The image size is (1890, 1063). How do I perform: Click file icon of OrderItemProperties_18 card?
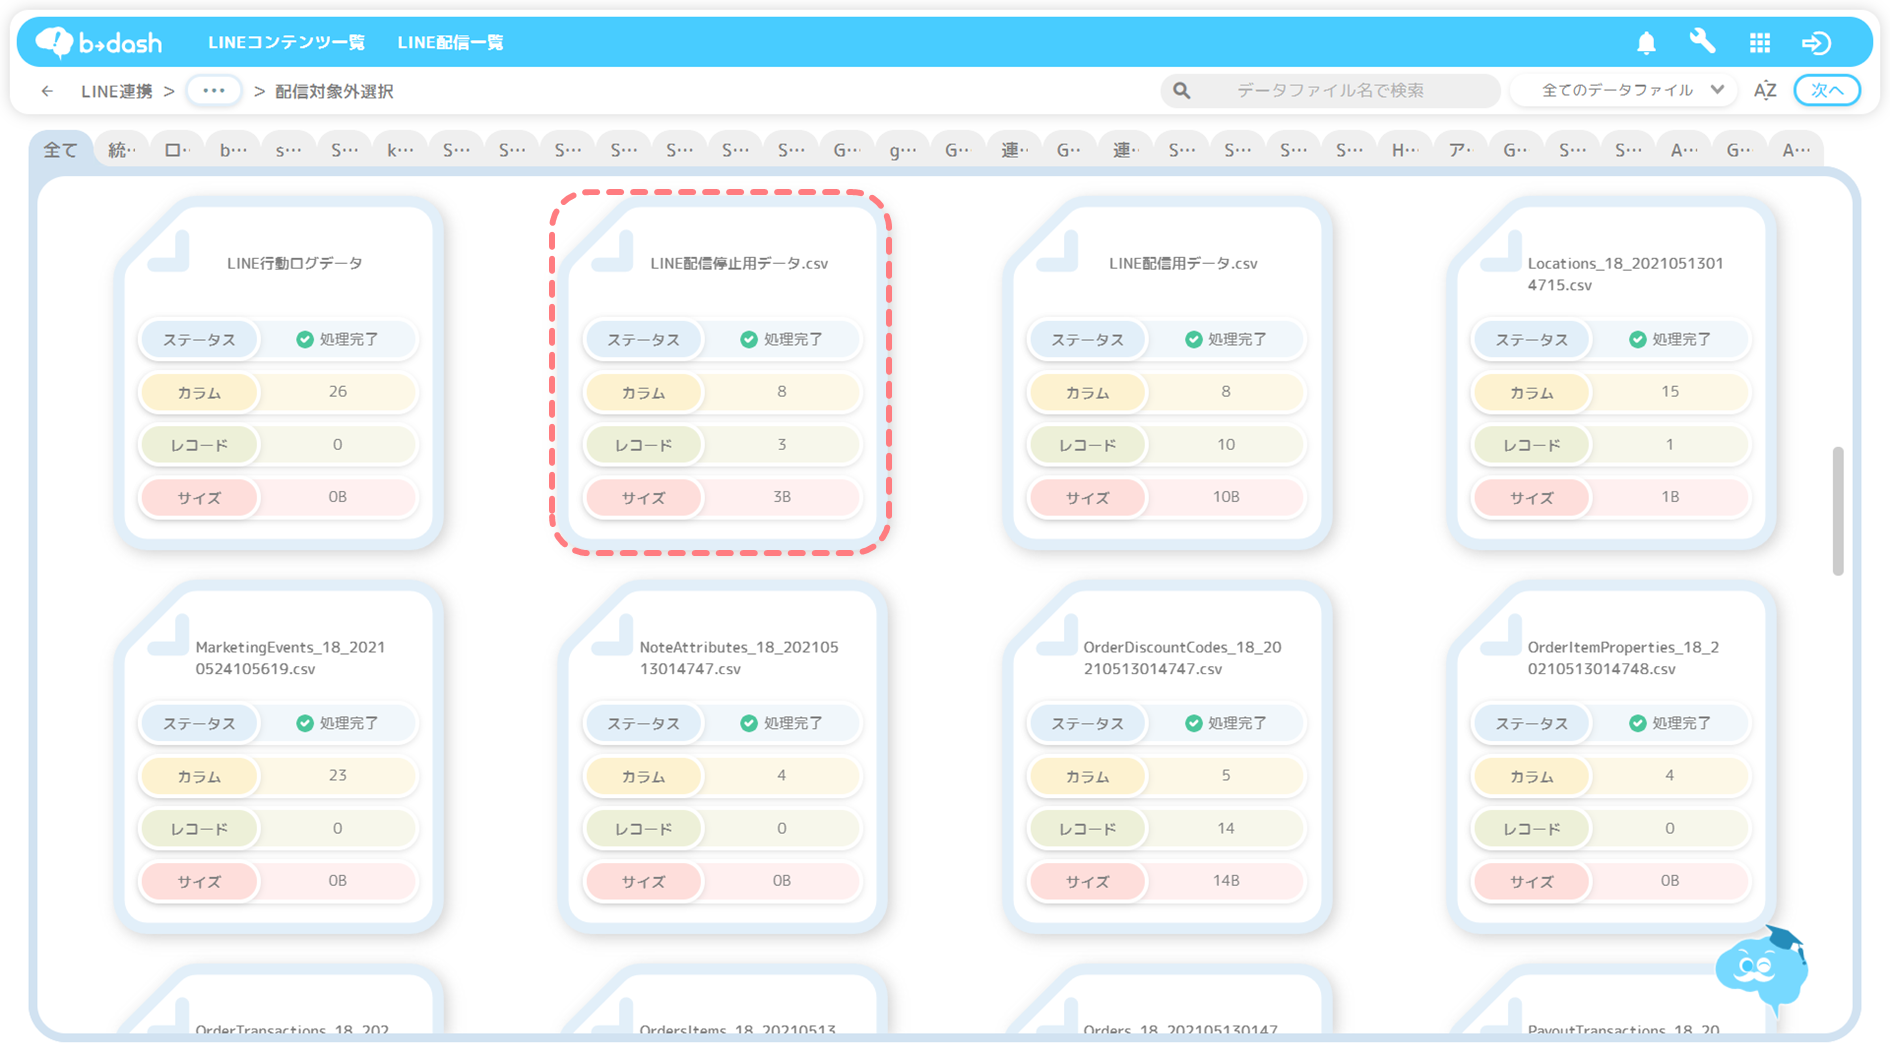(x=1502, y=635)
